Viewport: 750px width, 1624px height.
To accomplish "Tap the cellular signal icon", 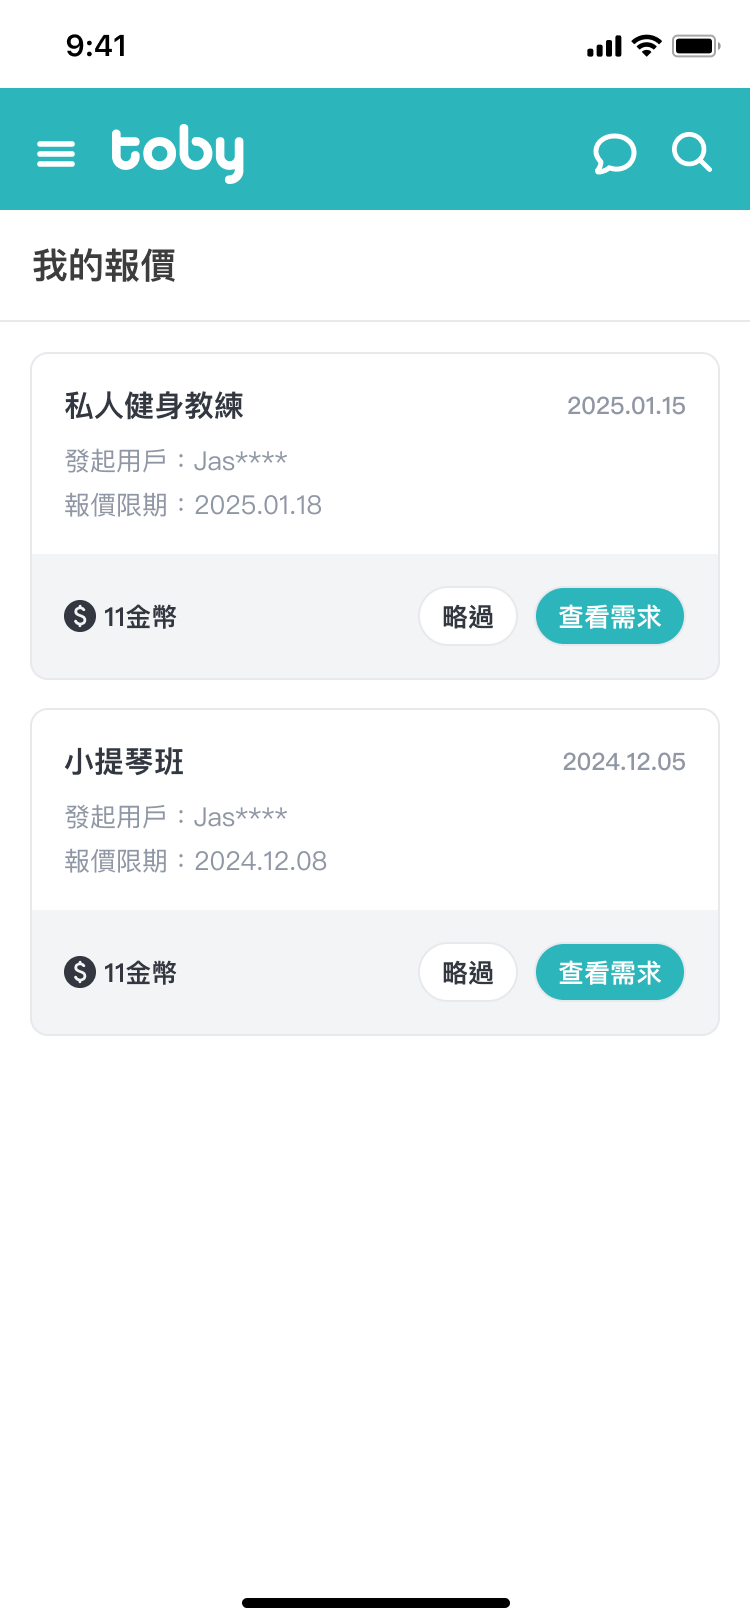I will (x=604, y=47).
